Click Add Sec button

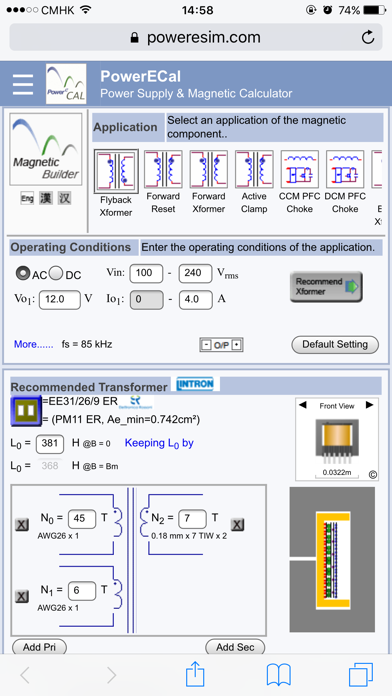[235, 647]
